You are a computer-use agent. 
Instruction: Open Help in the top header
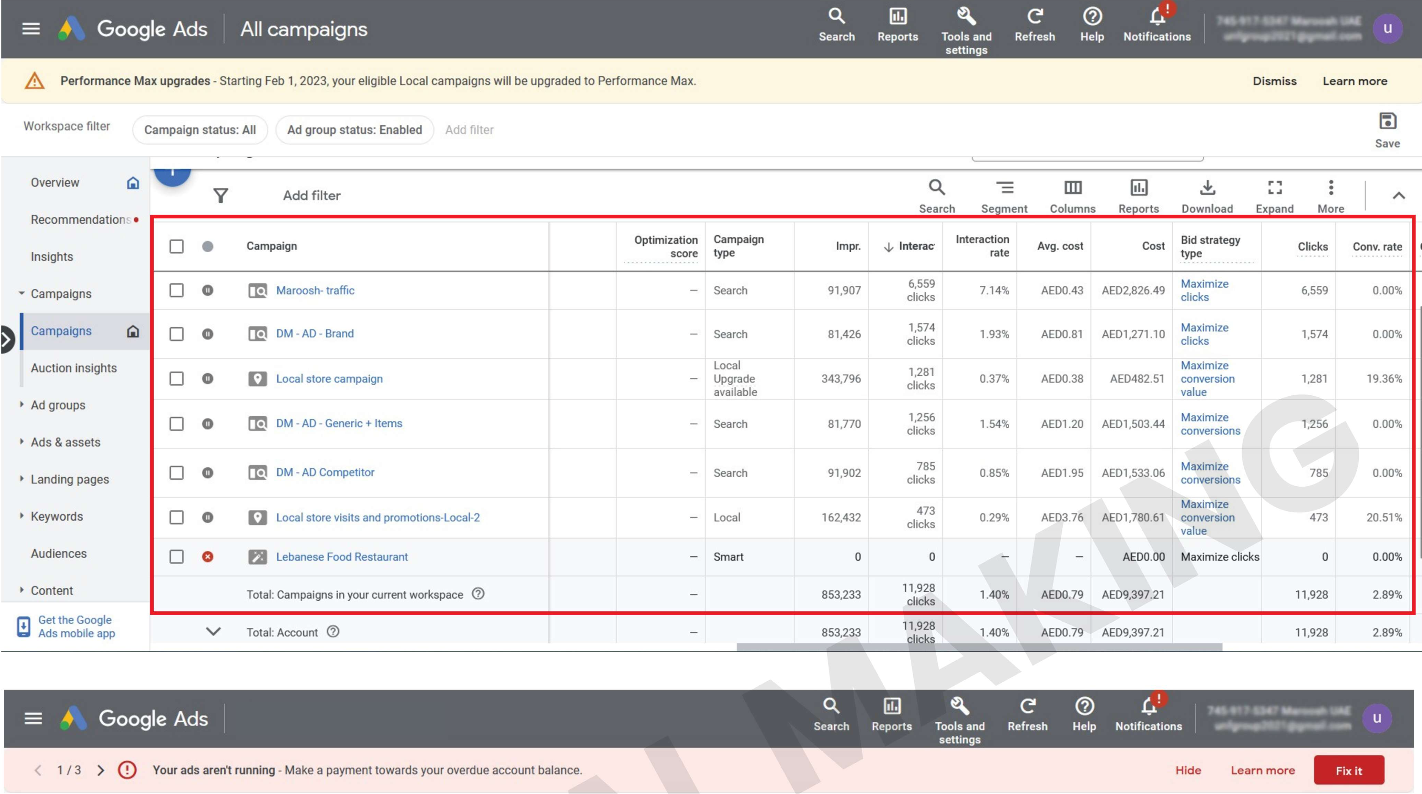tap(1092, 25)
